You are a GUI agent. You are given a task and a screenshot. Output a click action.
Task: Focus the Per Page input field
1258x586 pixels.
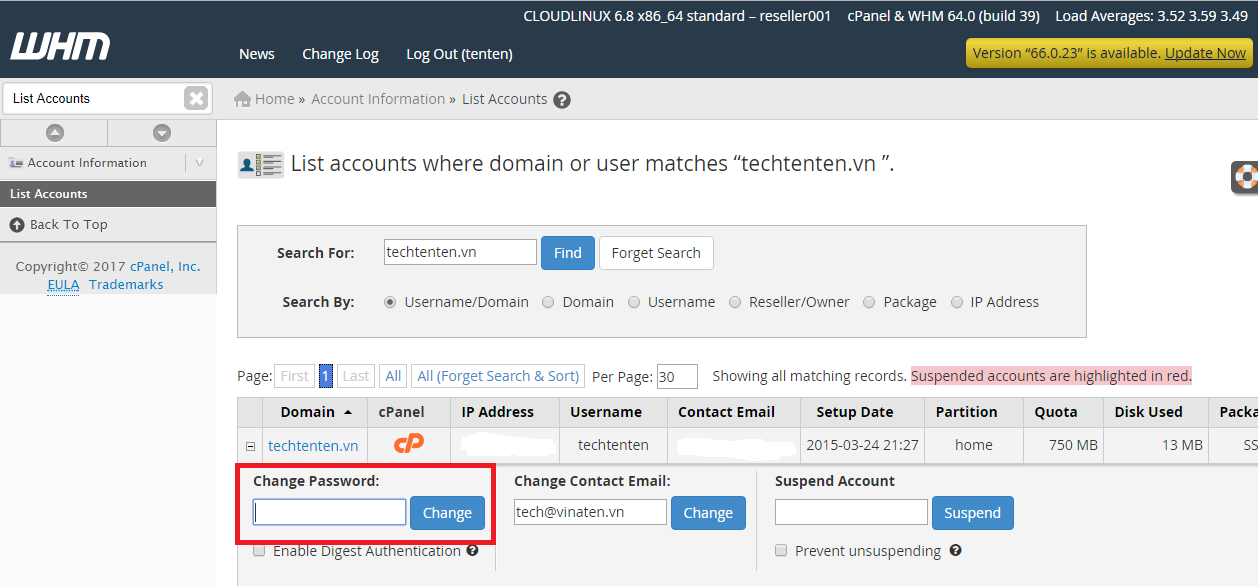(x=677, y=377)
